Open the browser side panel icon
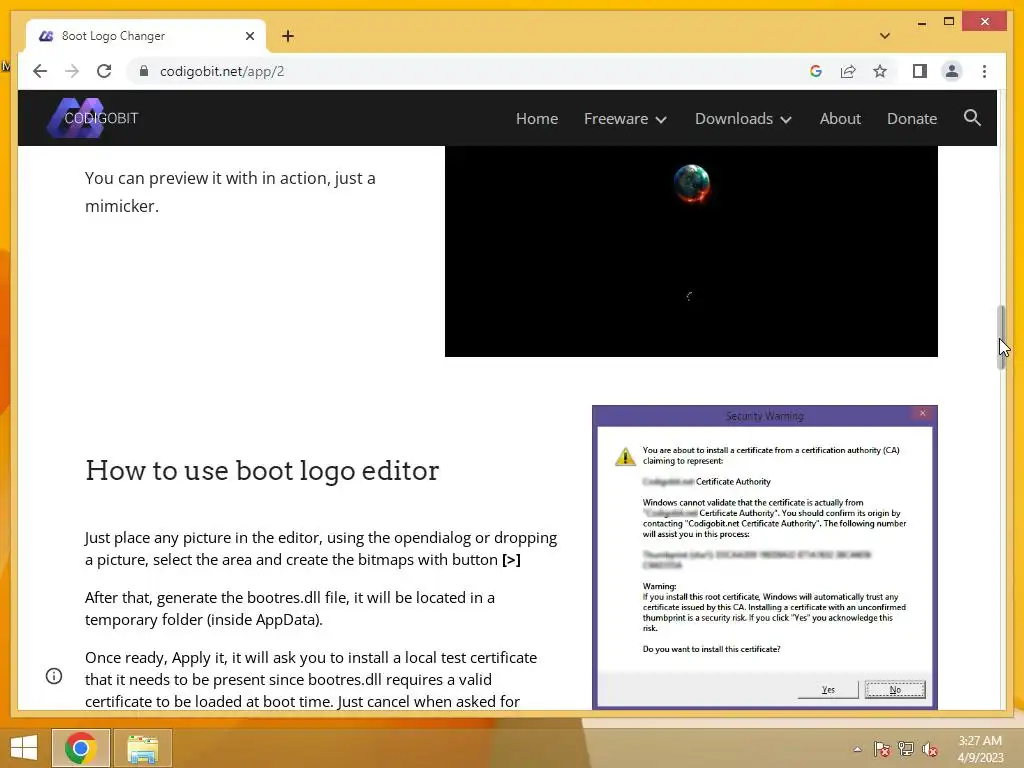The image size is (1024, 768). 920,71
